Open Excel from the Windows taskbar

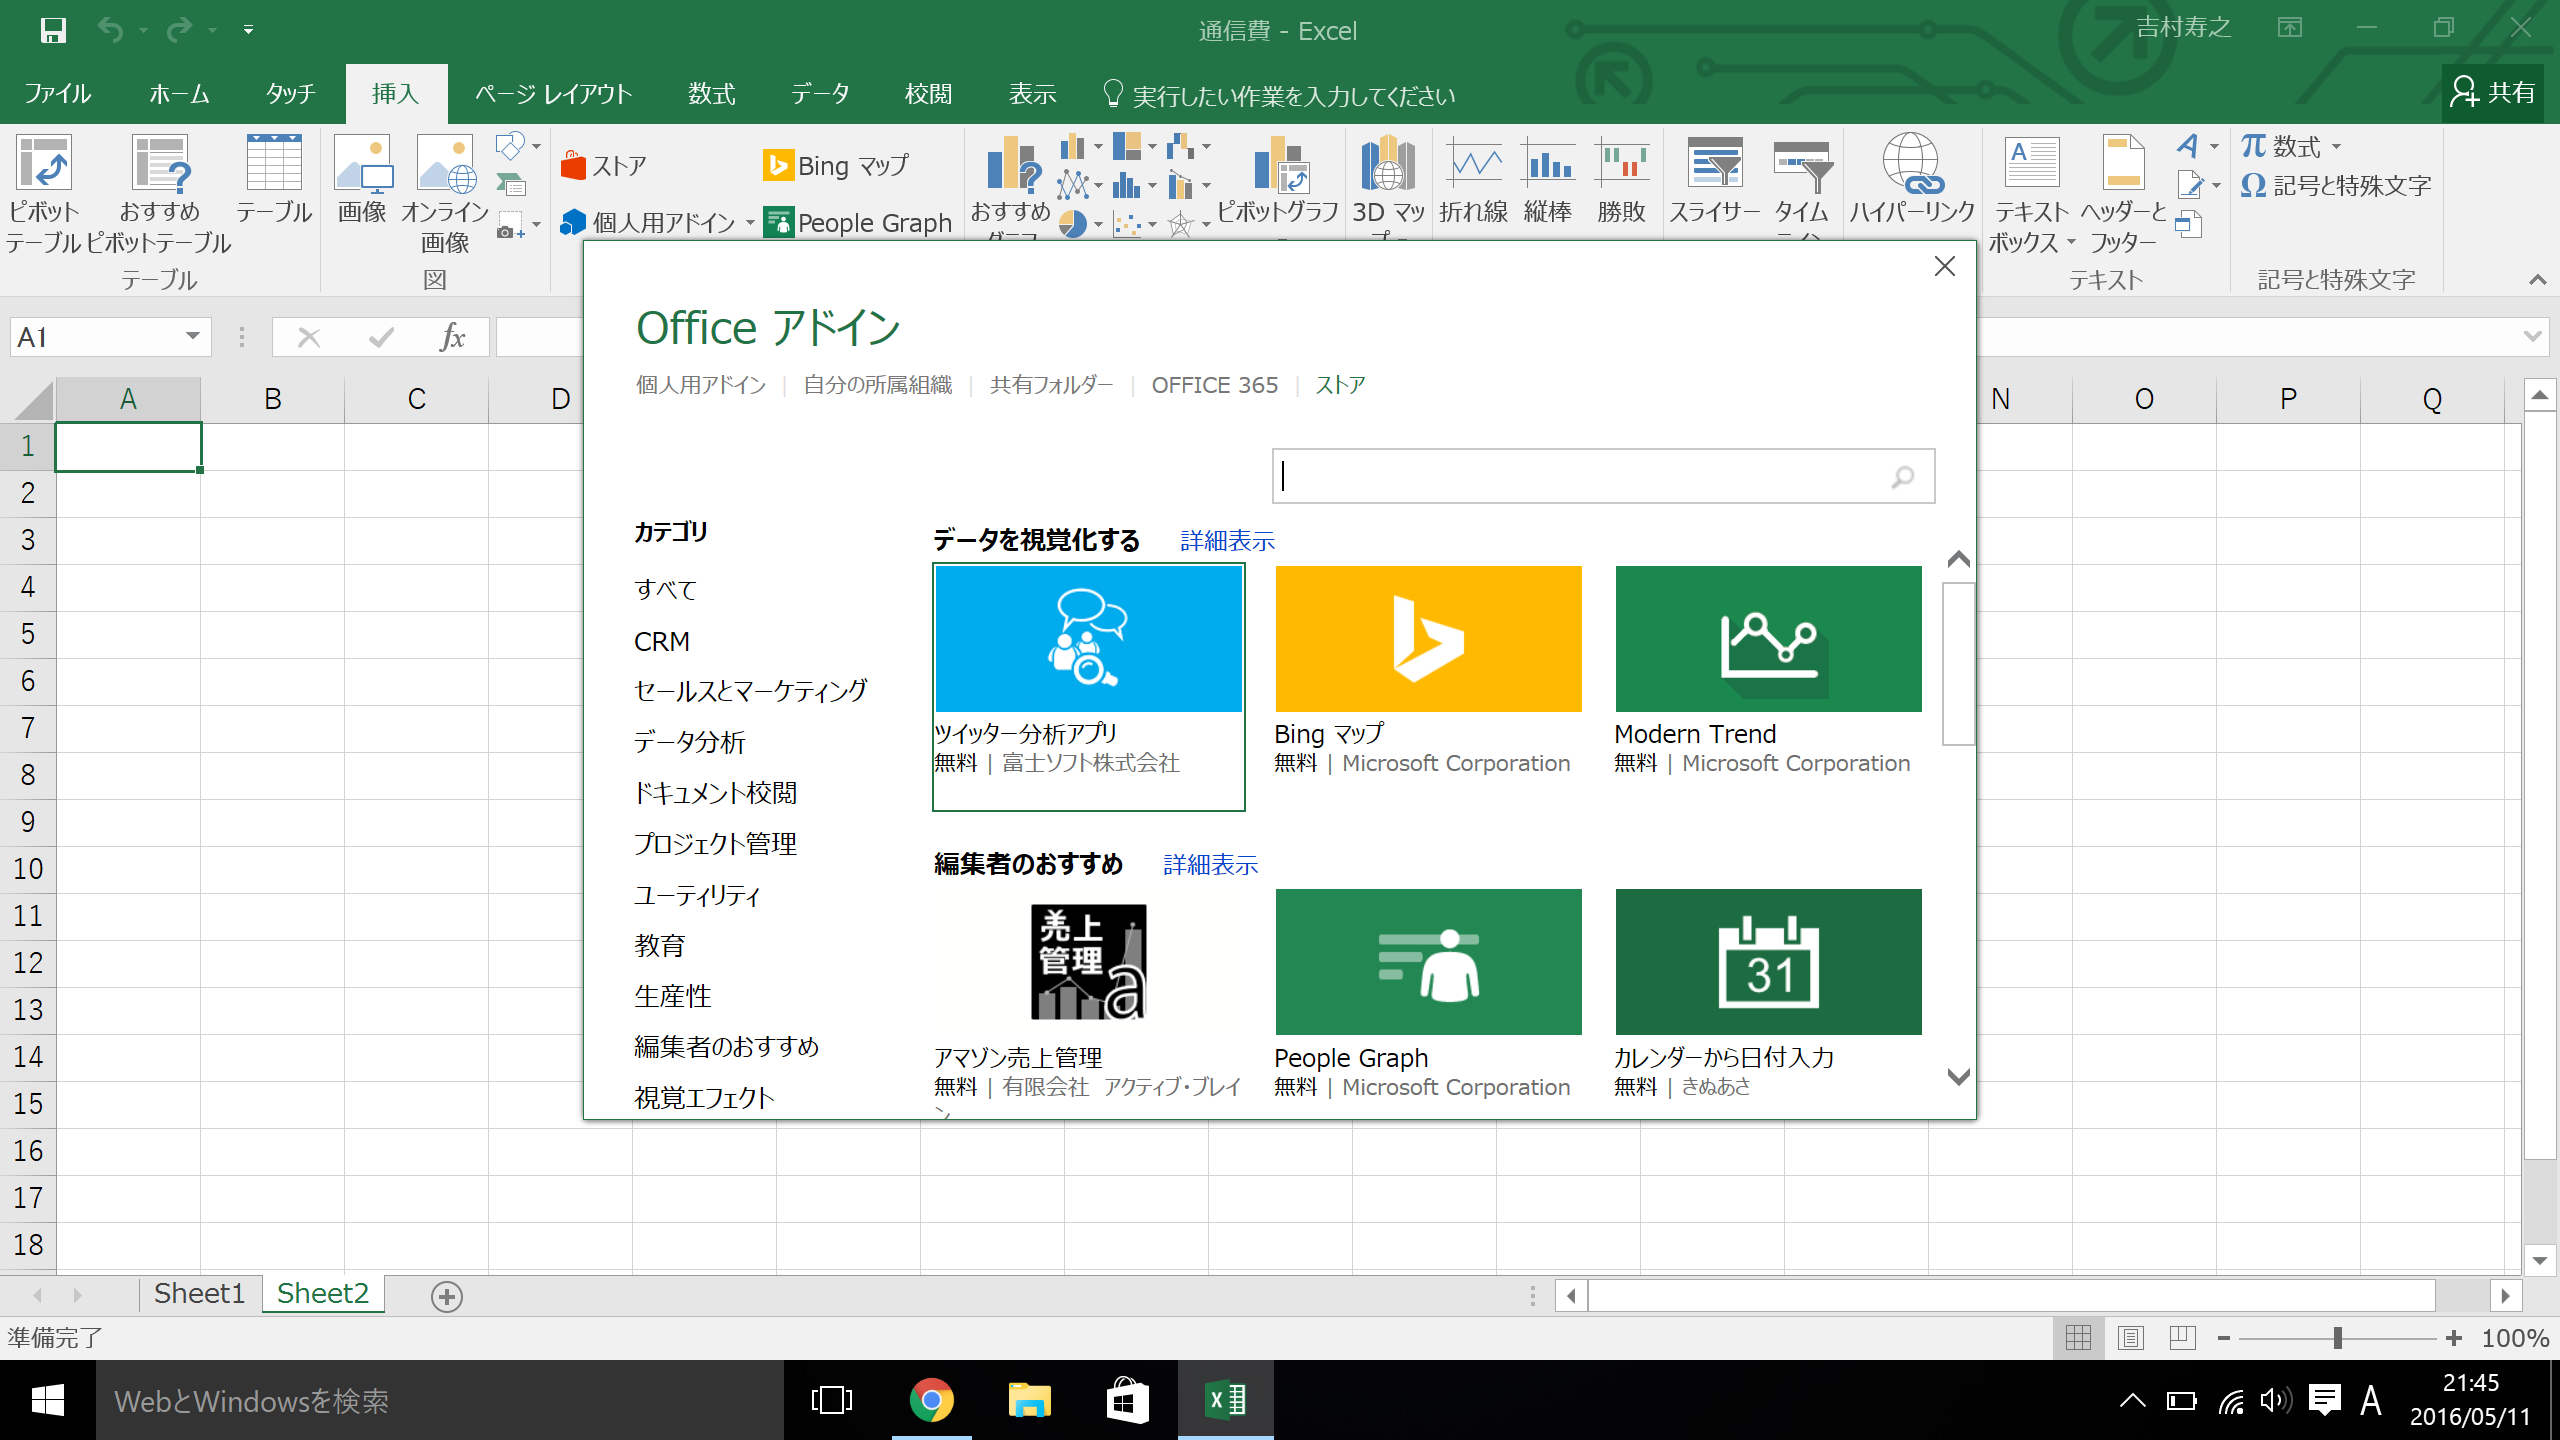coord(1226,1400)
